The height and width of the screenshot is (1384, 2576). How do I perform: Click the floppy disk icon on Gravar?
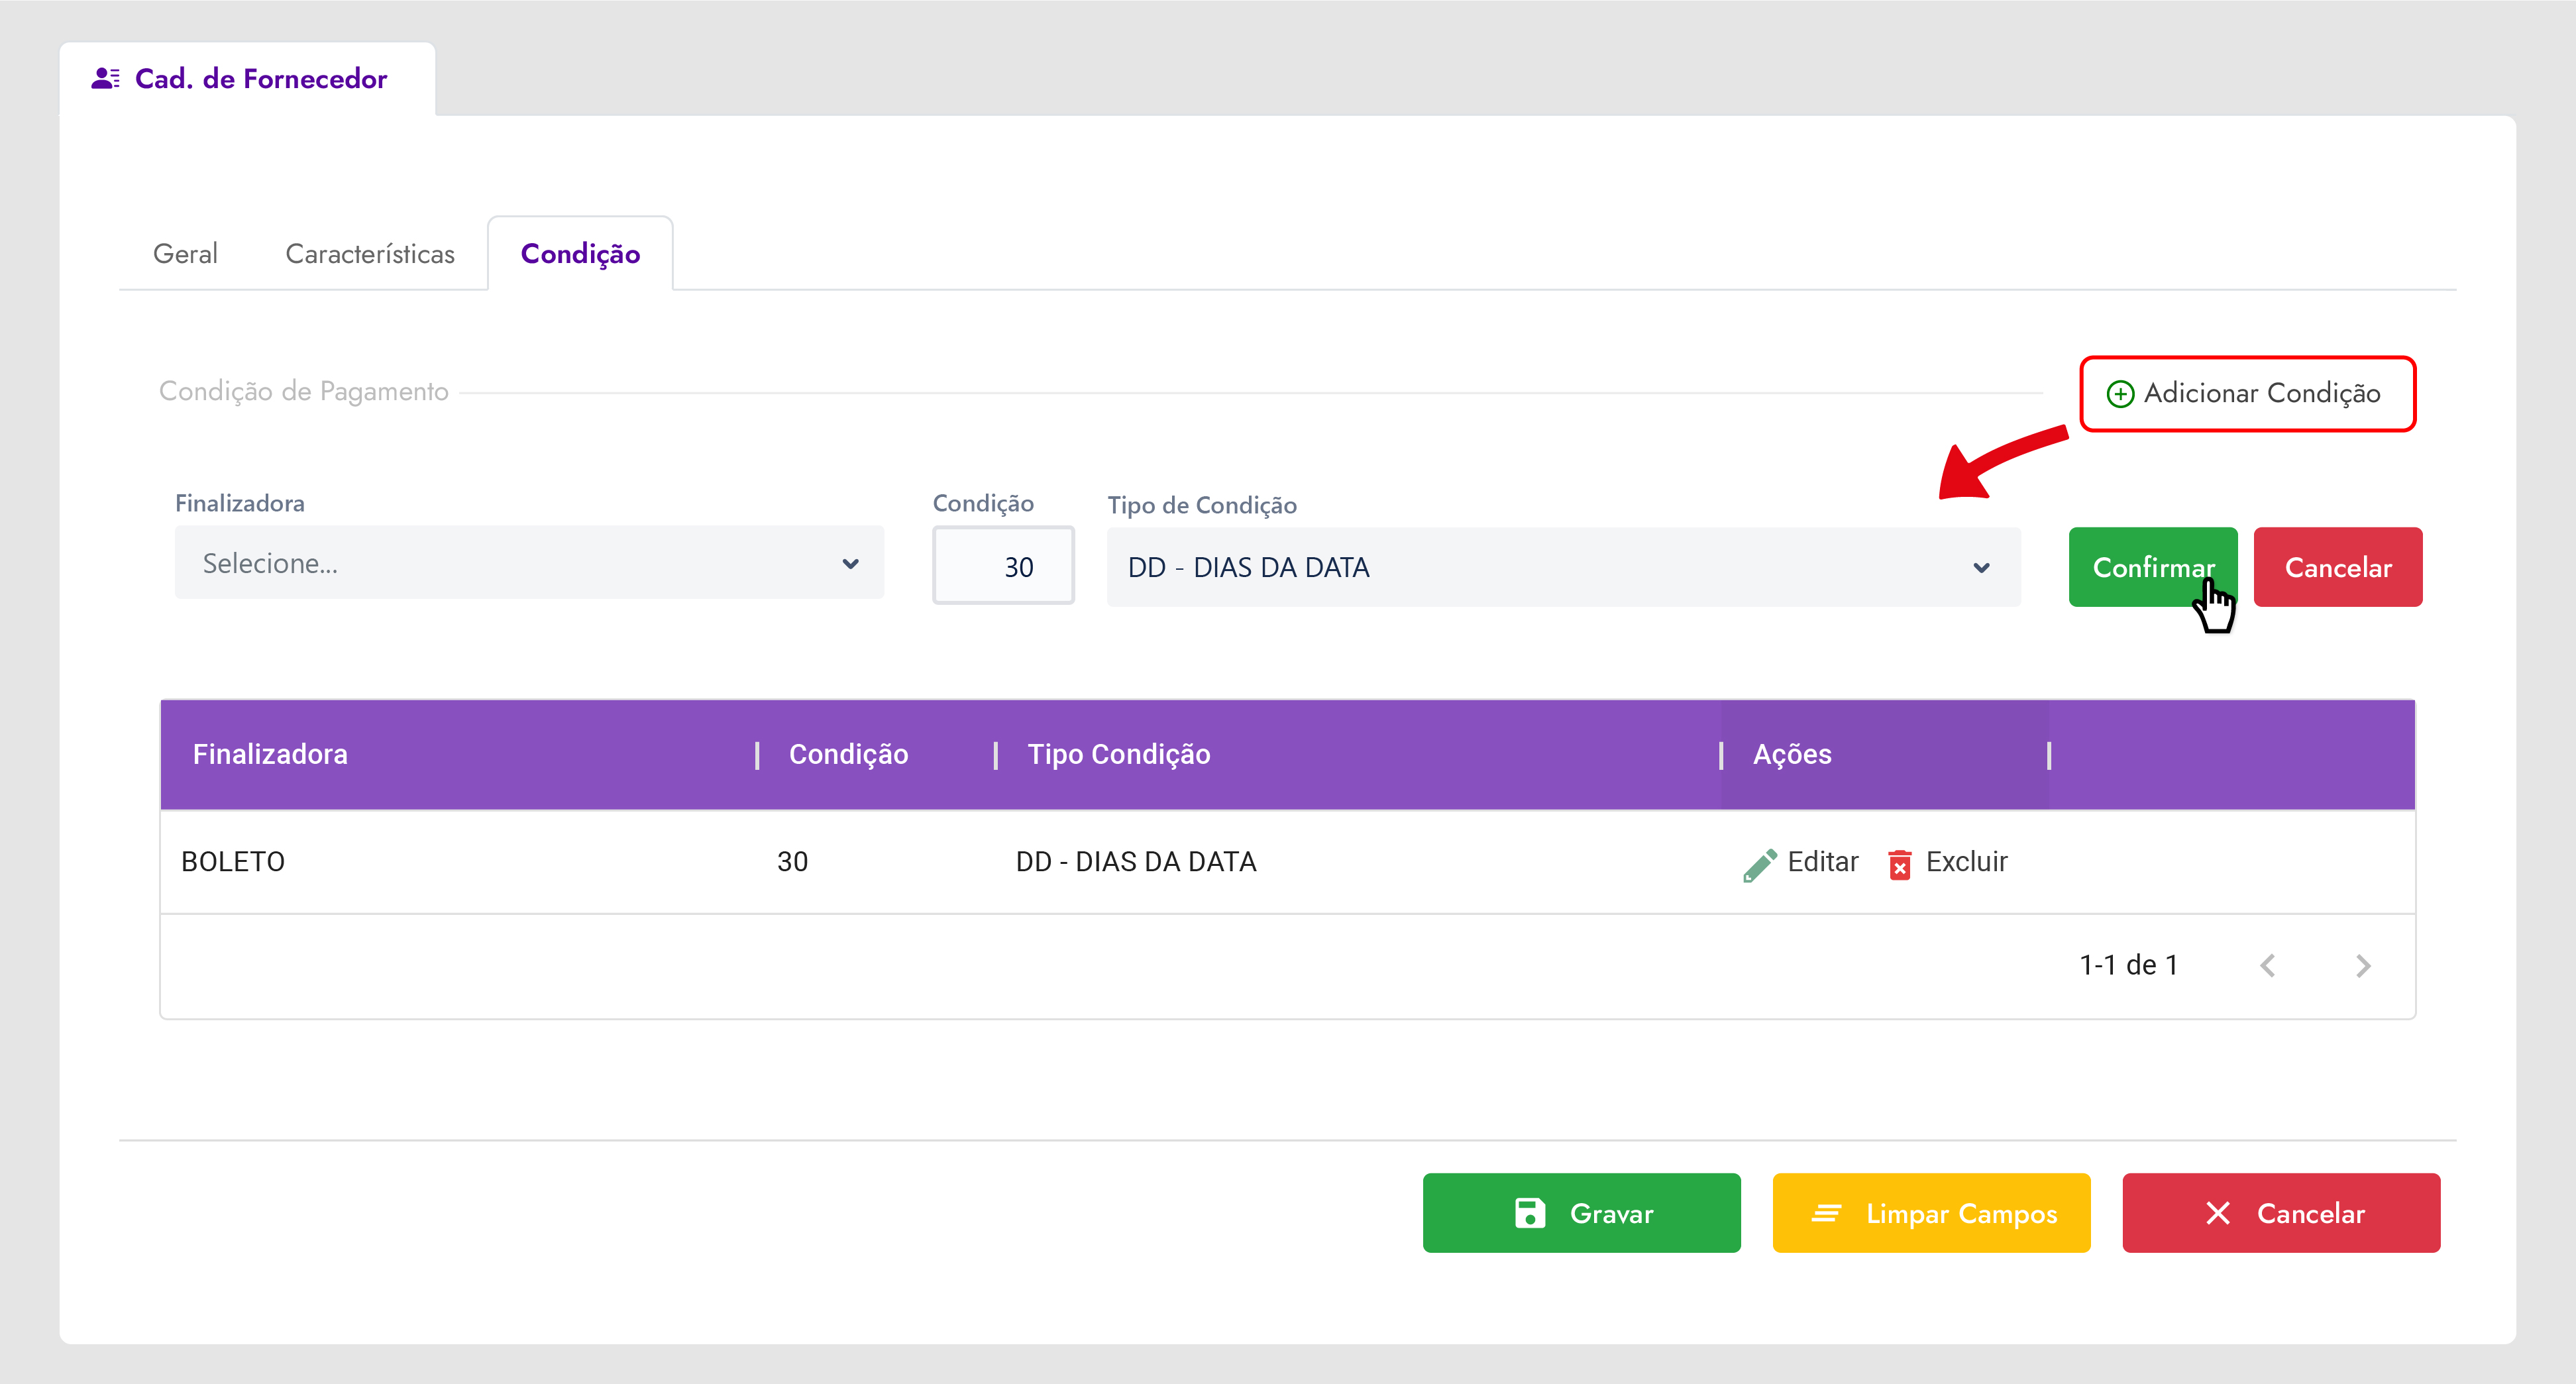click(x=1530, y=1213)
